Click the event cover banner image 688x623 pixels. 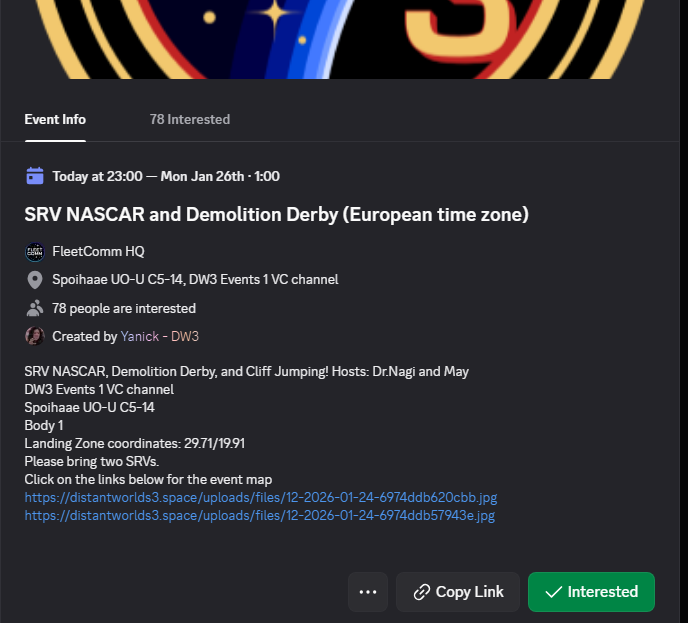(x=340, y=39)
